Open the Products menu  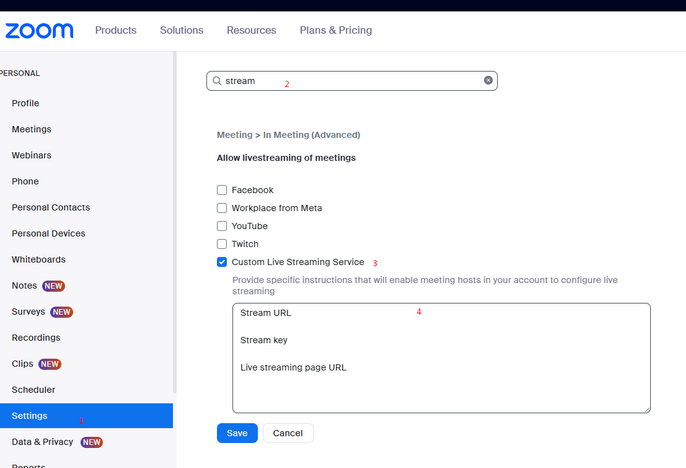[x=116, y=30]
